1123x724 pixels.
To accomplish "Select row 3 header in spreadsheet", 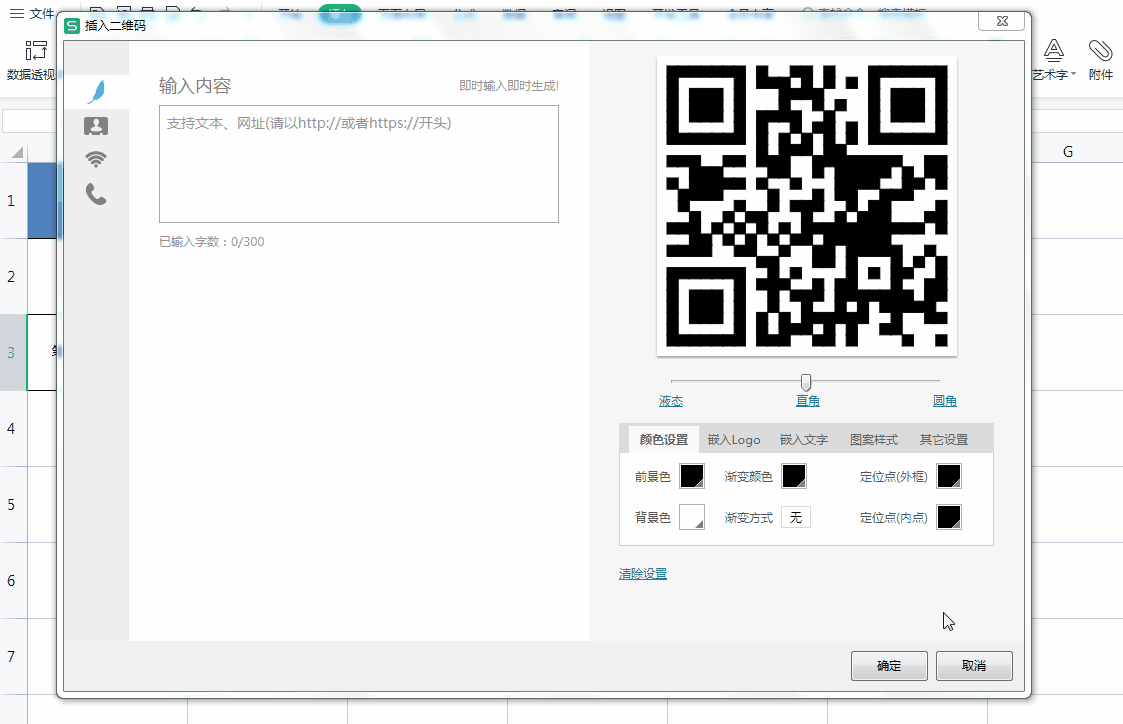I will 13,352.
